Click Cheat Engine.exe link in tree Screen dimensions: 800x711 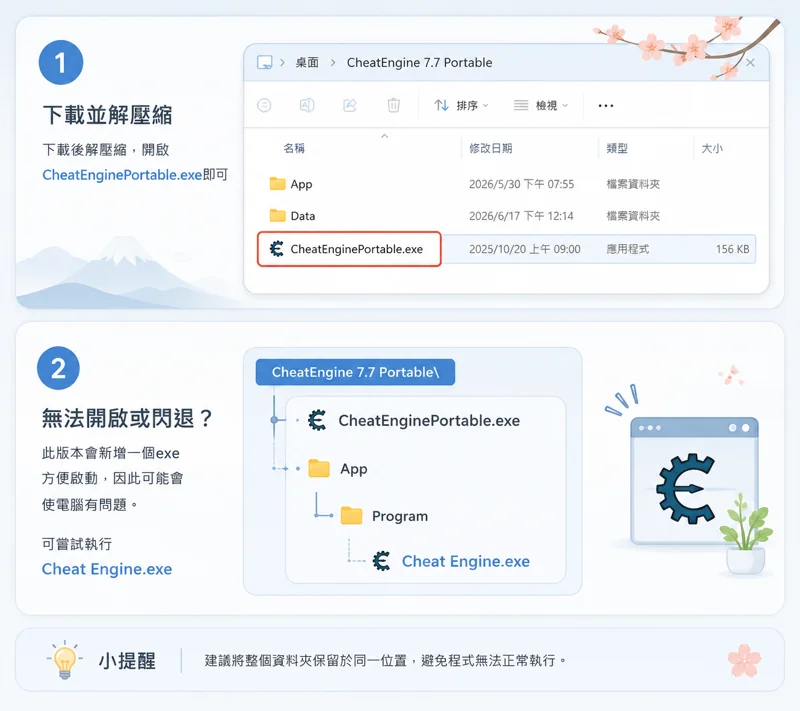(x=466, y=562)
